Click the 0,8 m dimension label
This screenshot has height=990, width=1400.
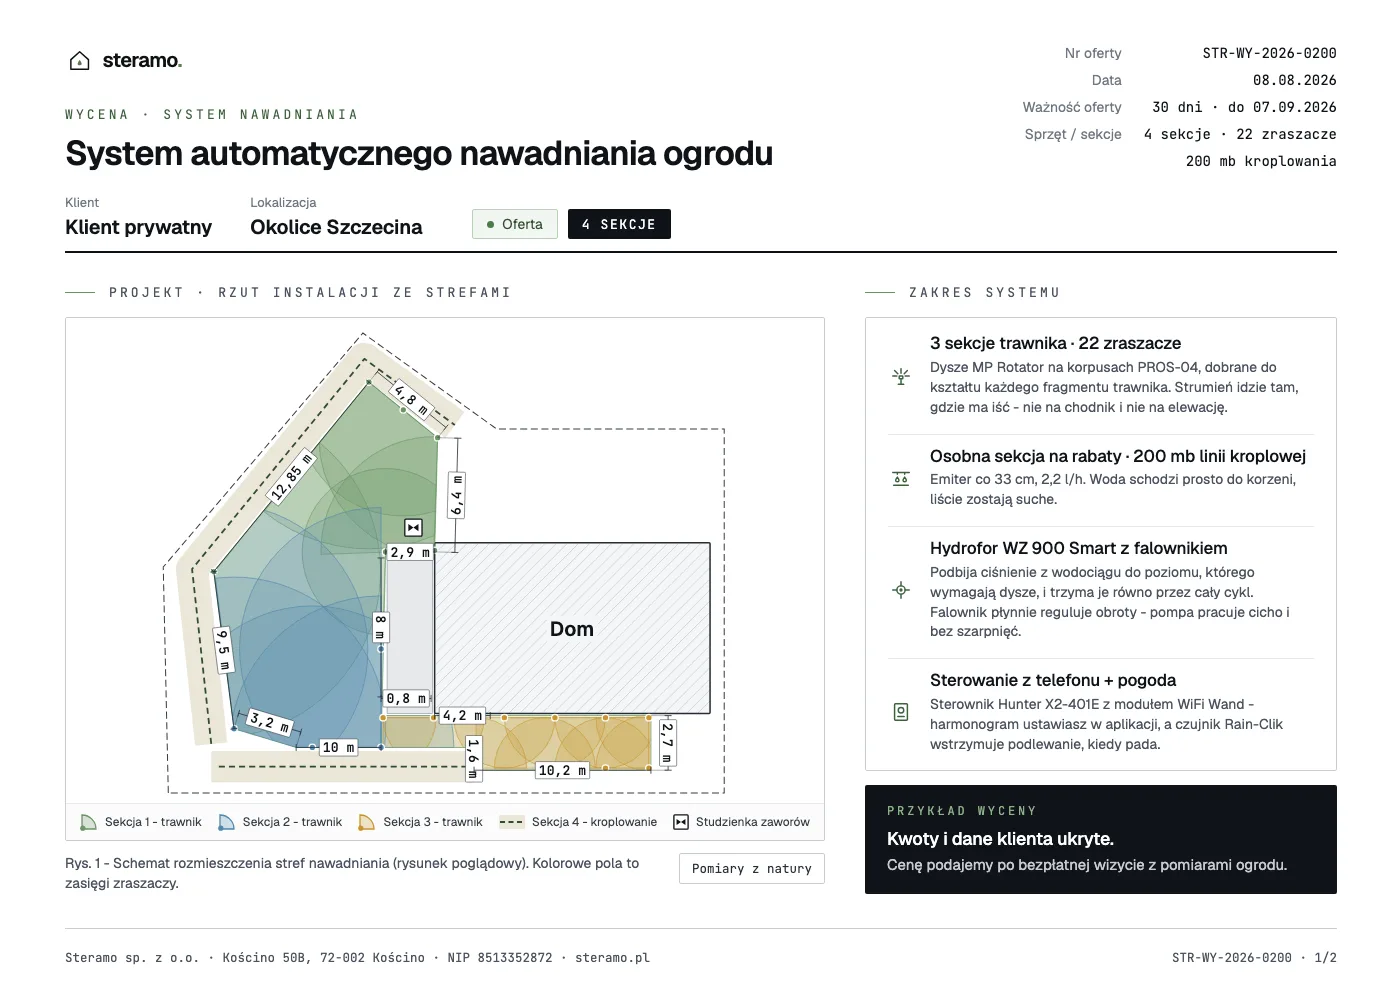click(407, 698)
